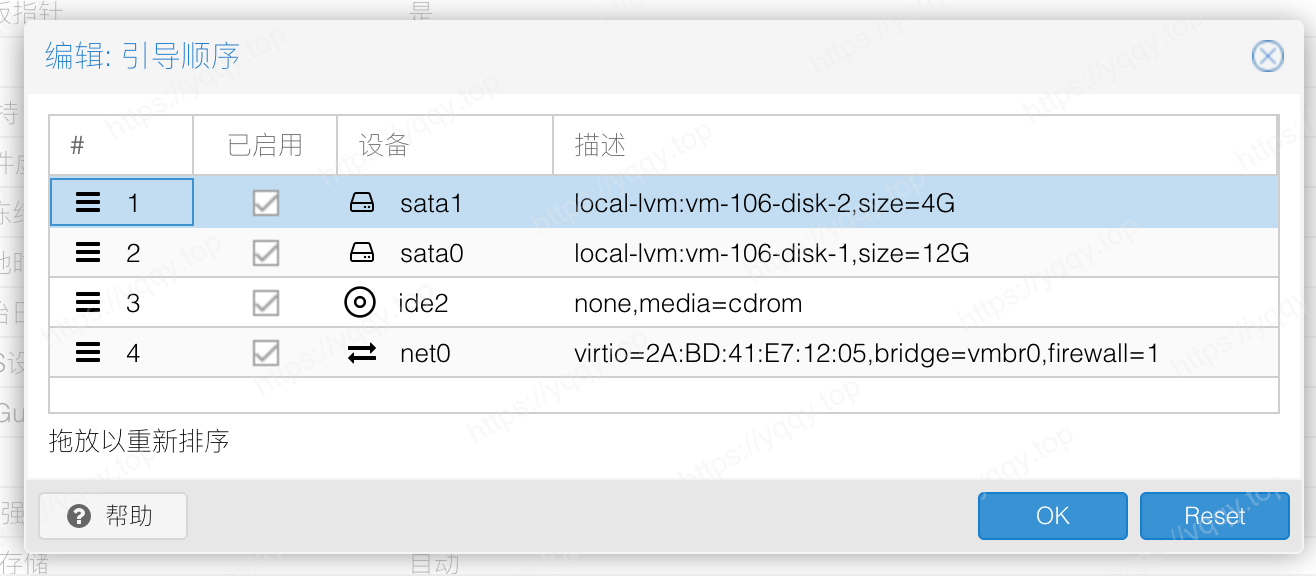Viewport: 1316px width, 576px height.
Task: Click the Reset button
Action: (x=1214, y=516)
